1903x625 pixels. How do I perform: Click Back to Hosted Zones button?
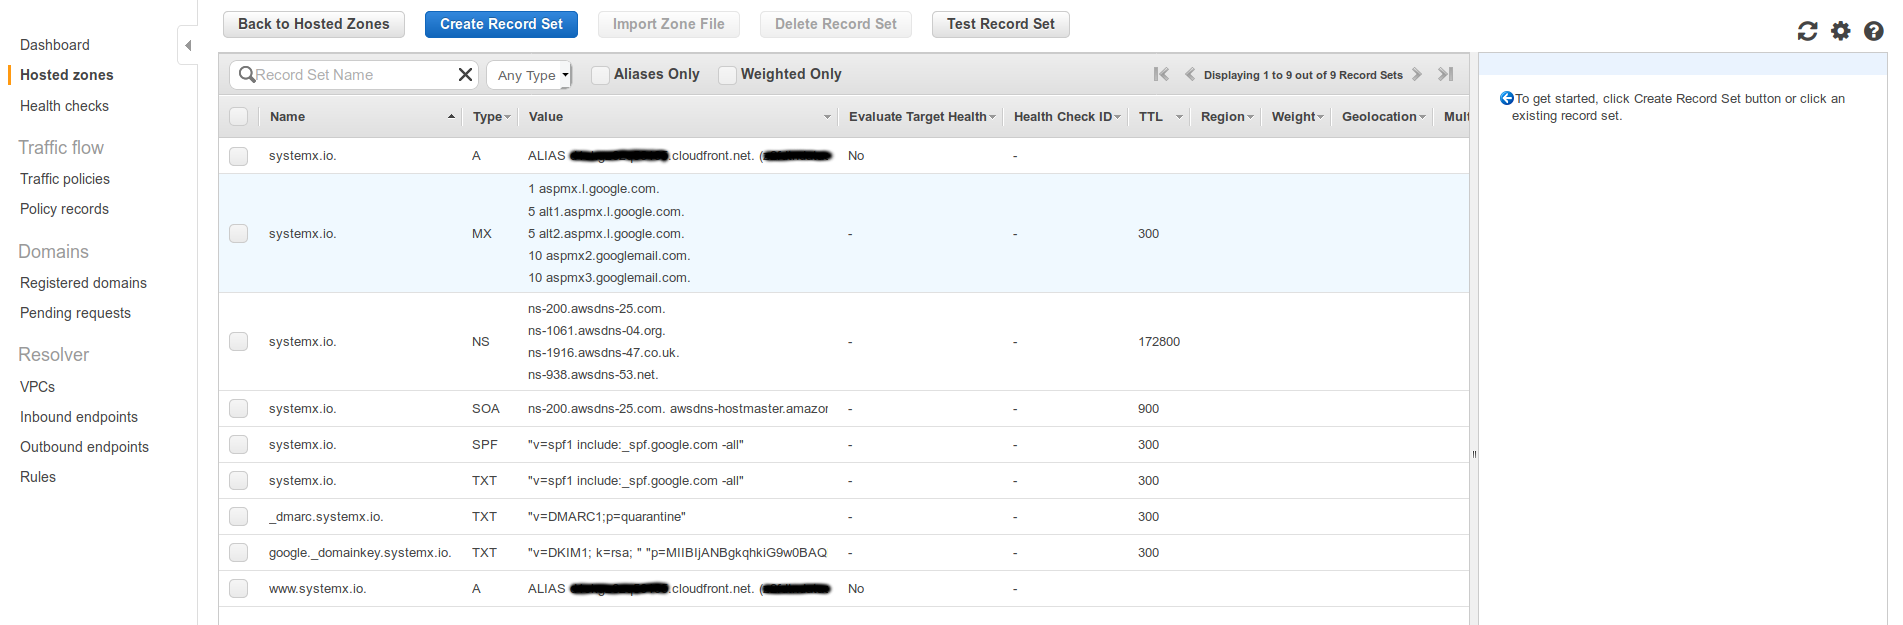(x=314, y=24)
